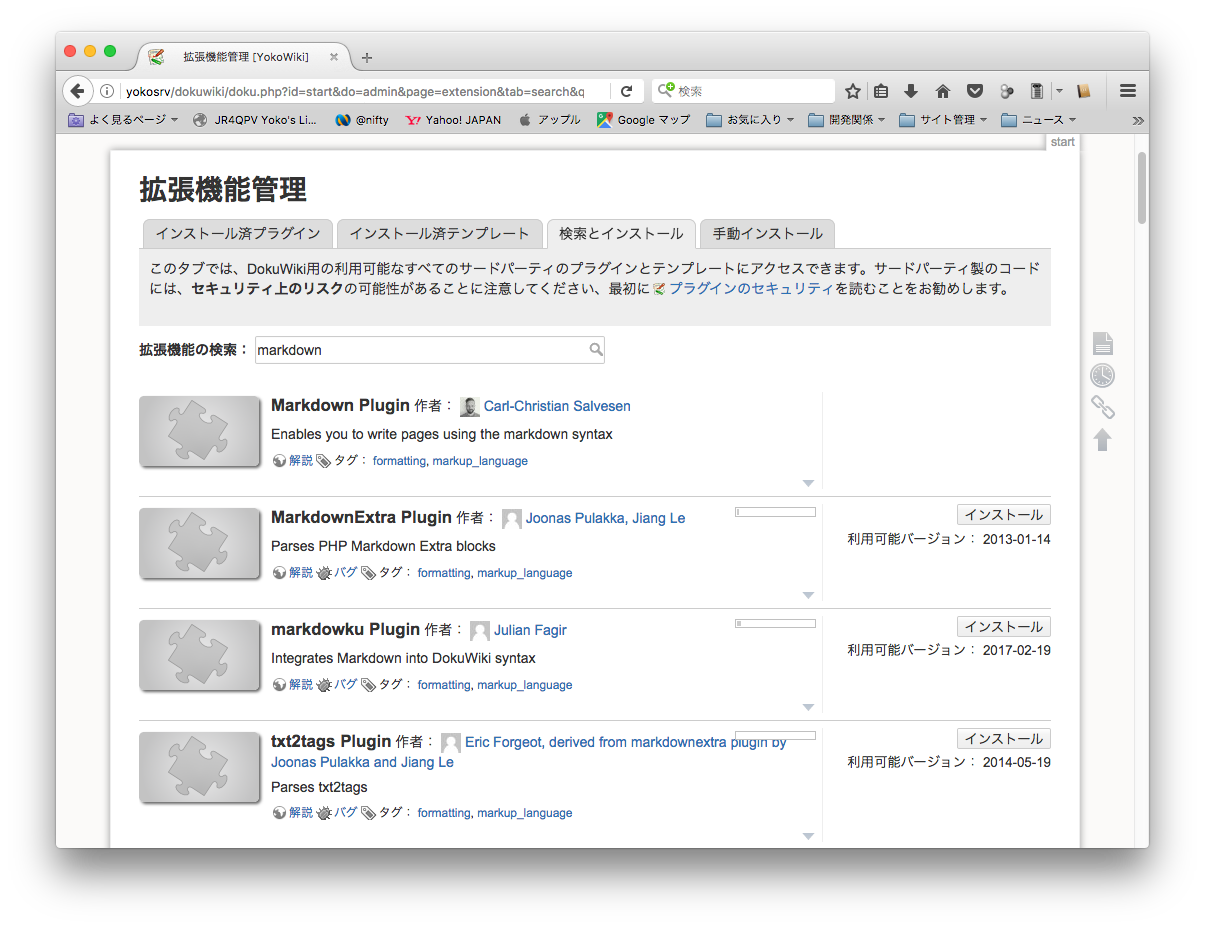1205x928 pixels.
Task: Open Google マップ bookmark
Action: click(x=643, y=120)
